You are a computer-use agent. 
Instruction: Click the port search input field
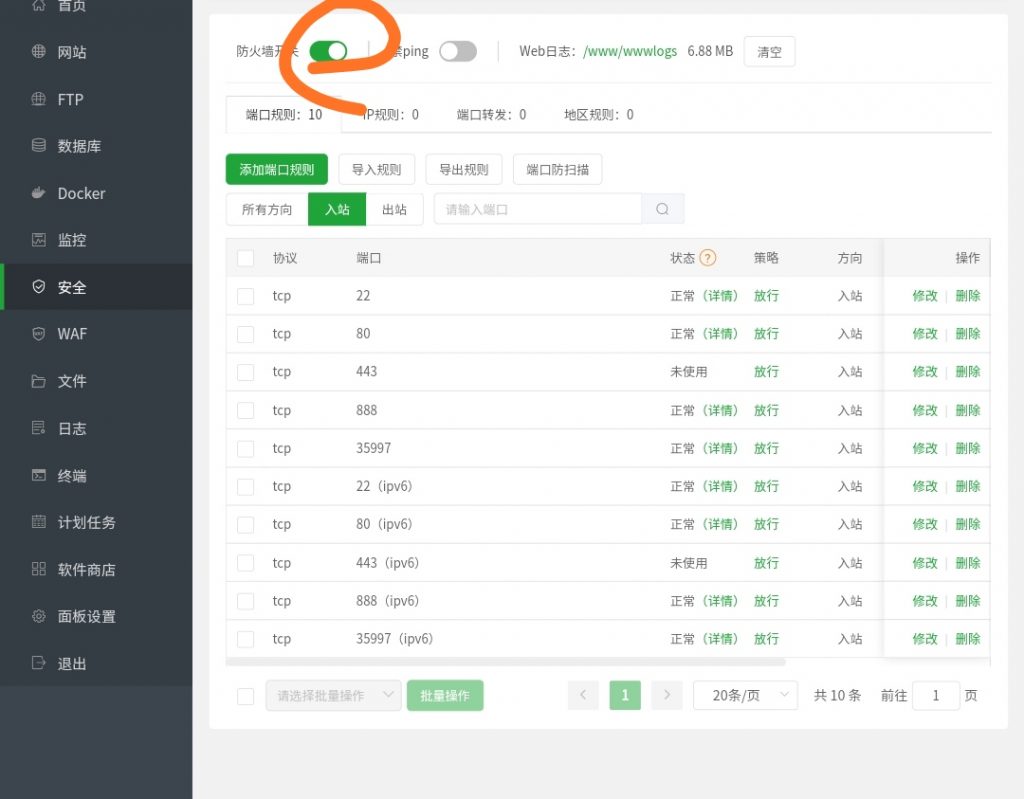coord(537,209)
